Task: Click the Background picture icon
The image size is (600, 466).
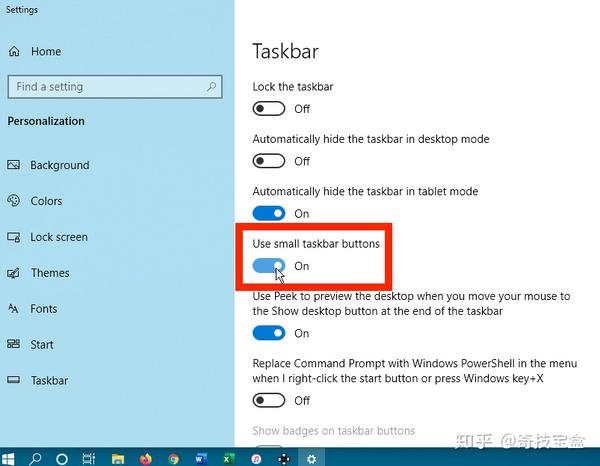Action: pos(13,165)
